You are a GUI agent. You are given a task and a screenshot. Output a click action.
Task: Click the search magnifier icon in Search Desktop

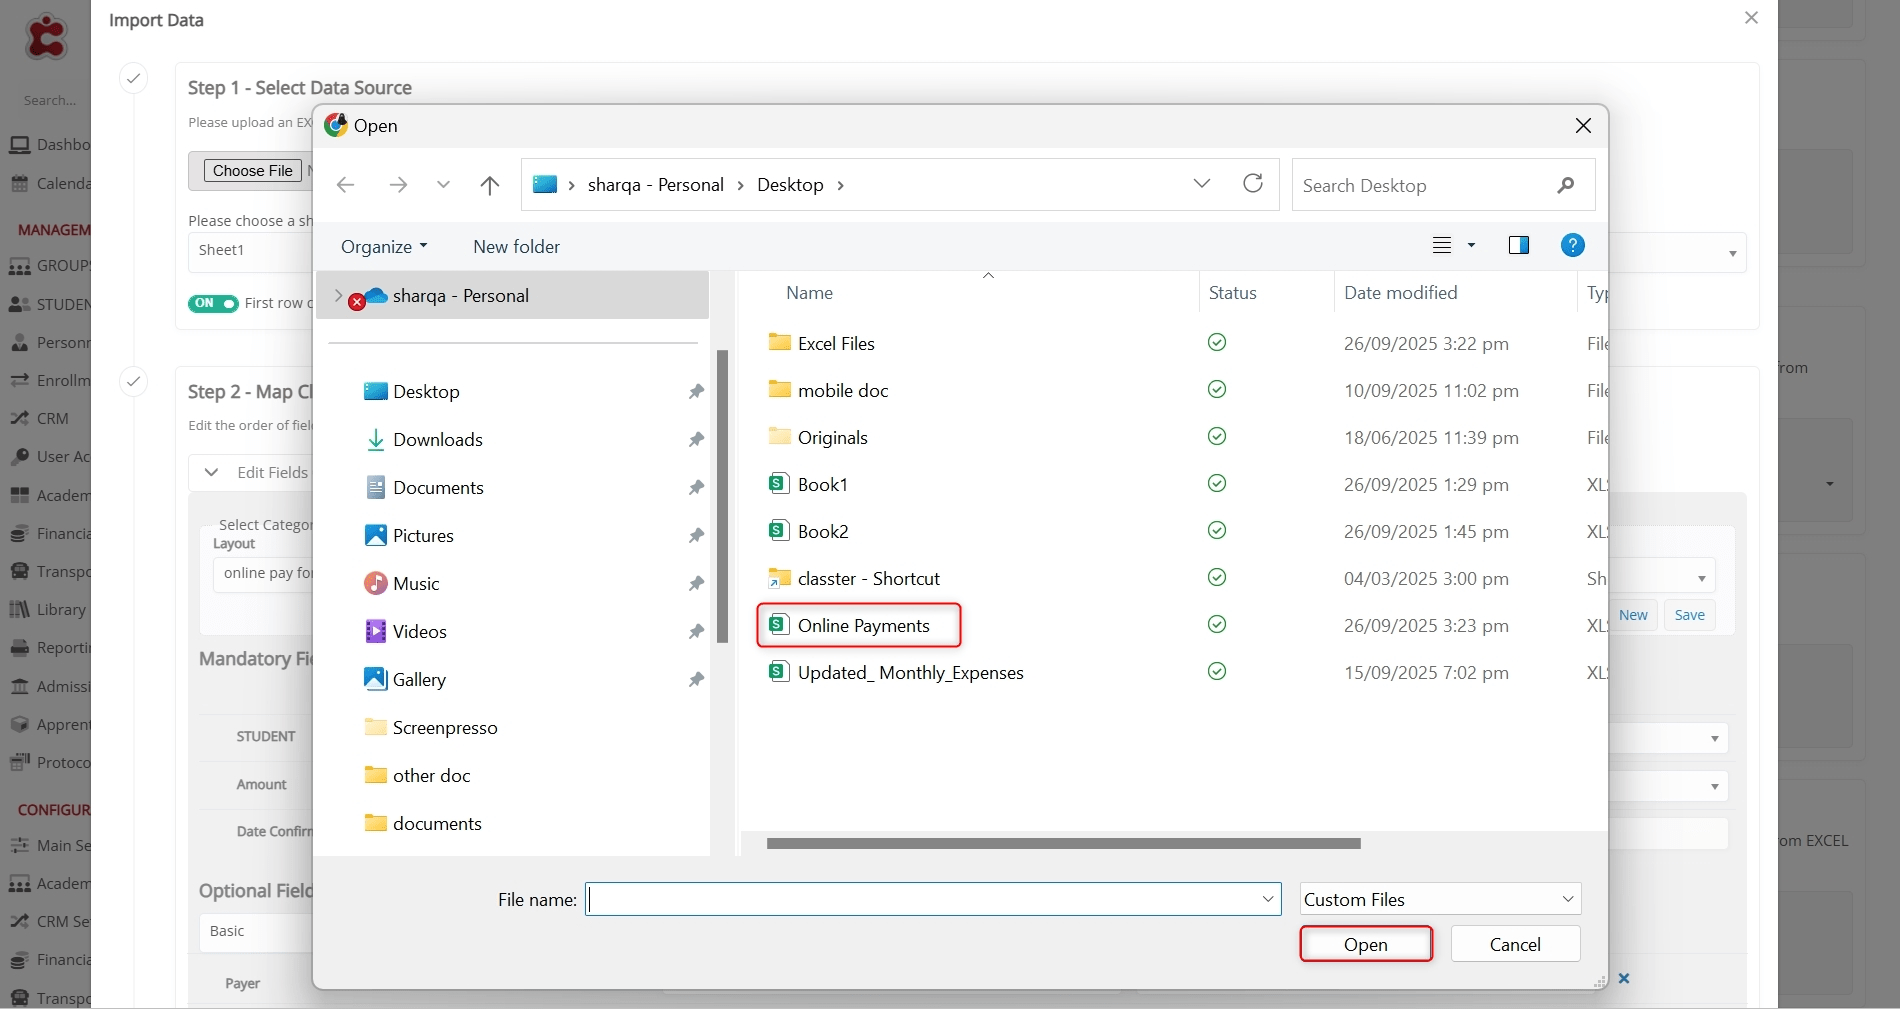(x=1565, y=185)
